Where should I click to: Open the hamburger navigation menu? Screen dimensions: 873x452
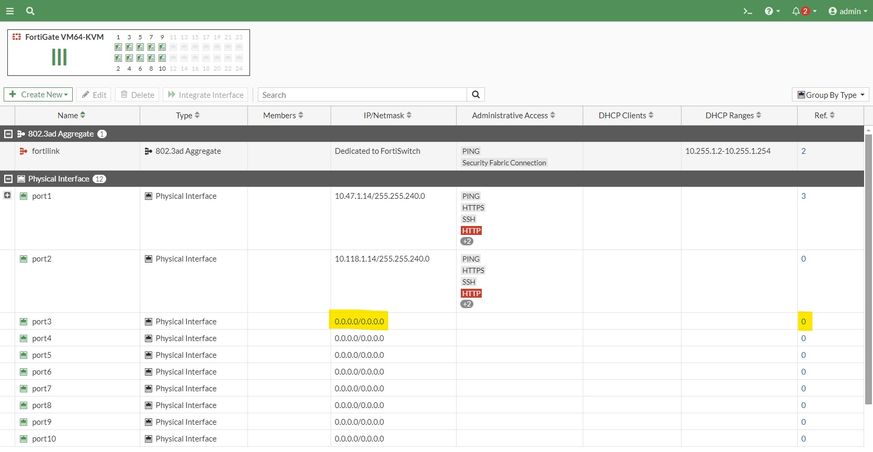pos(10,11)
